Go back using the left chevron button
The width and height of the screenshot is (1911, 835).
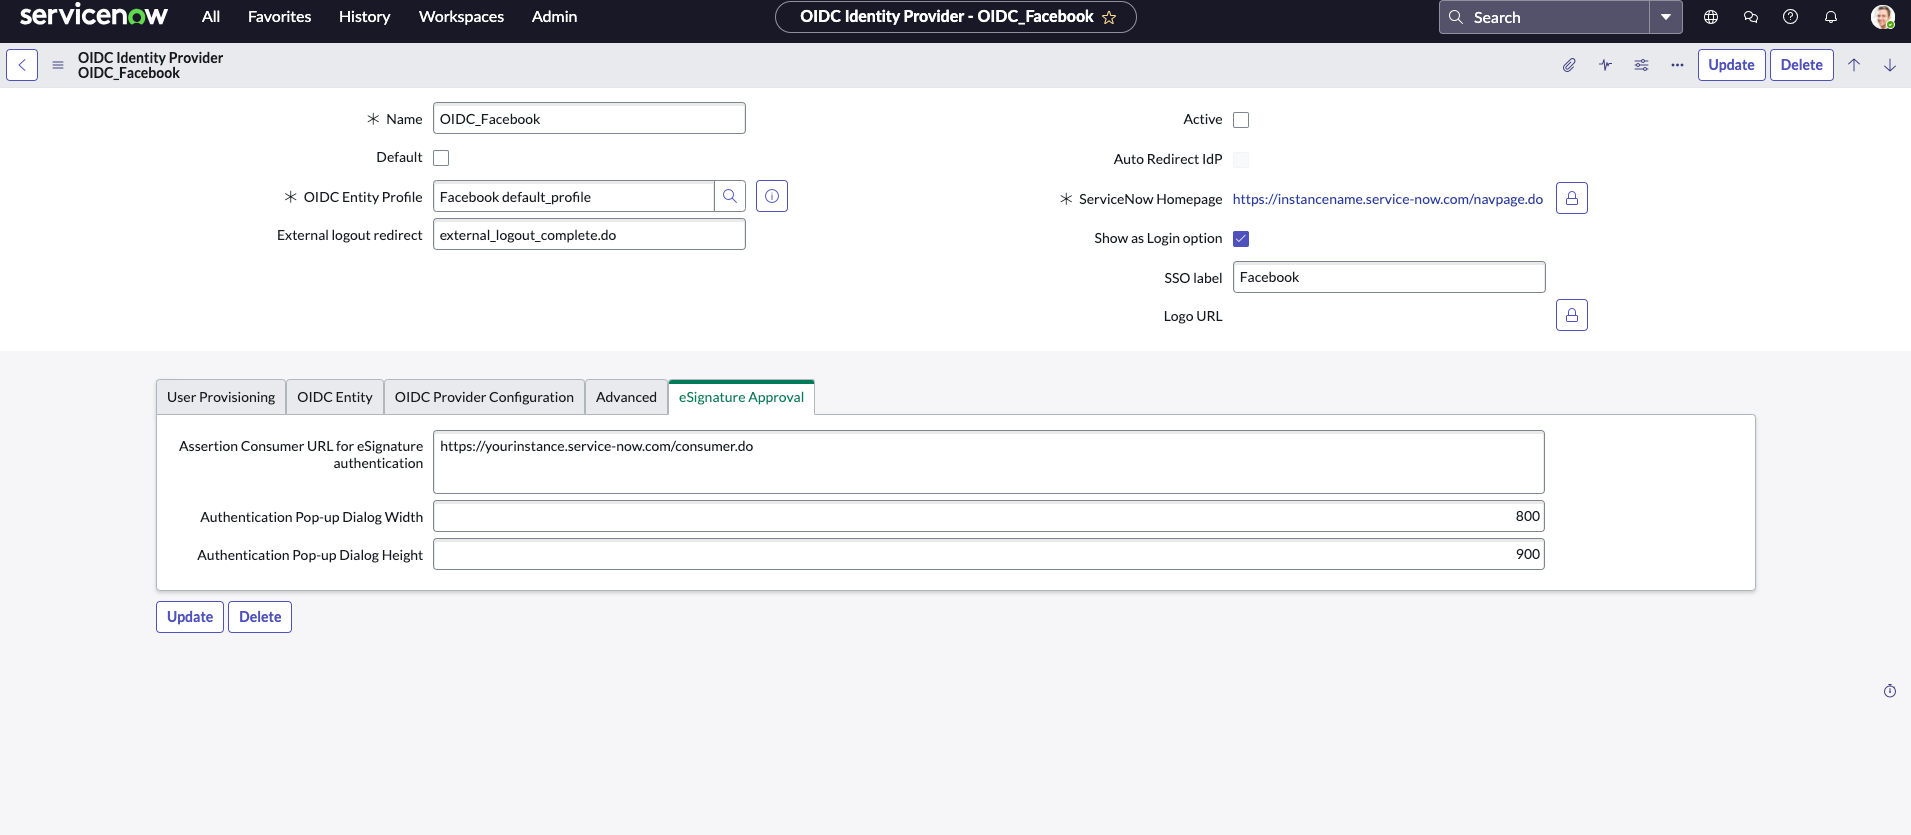[22, 65]
